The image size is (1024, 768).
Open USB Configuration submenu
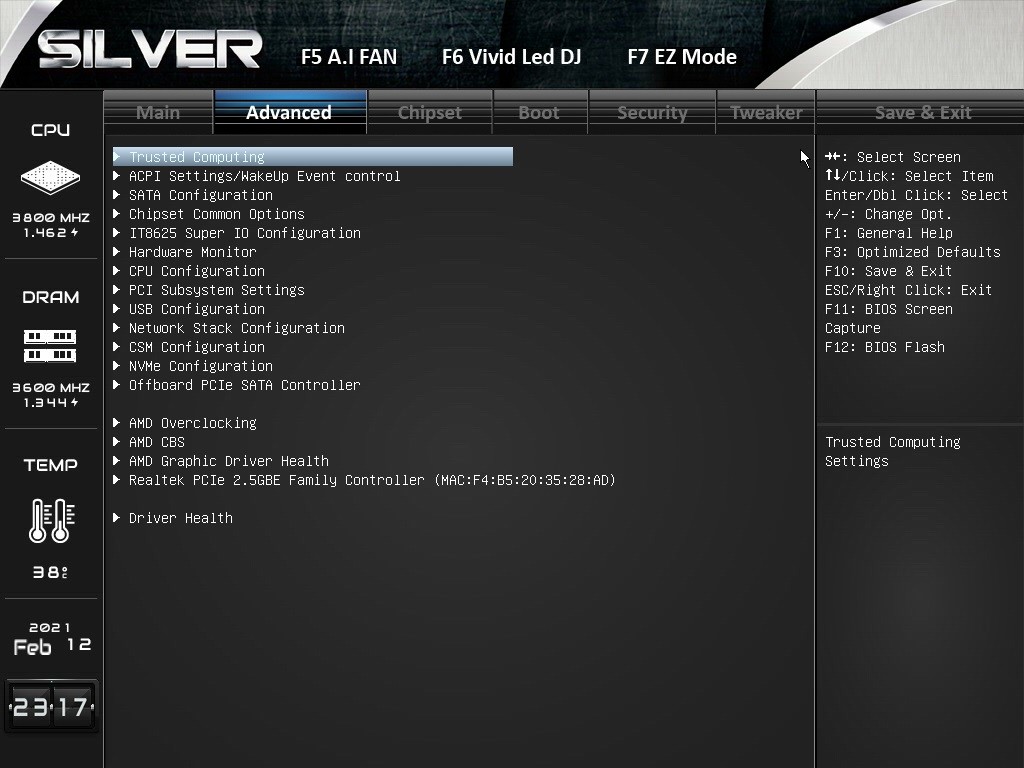click(189, 308)
